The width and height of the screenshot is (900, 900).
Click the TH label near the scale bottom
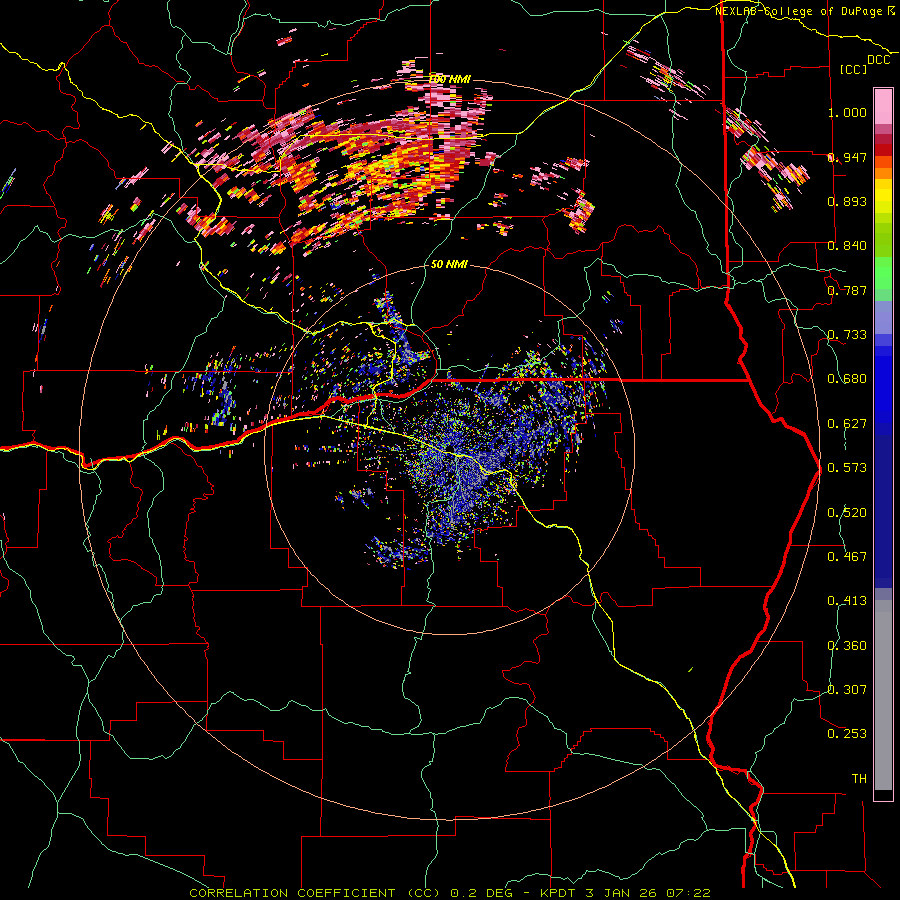pos(859,778)
